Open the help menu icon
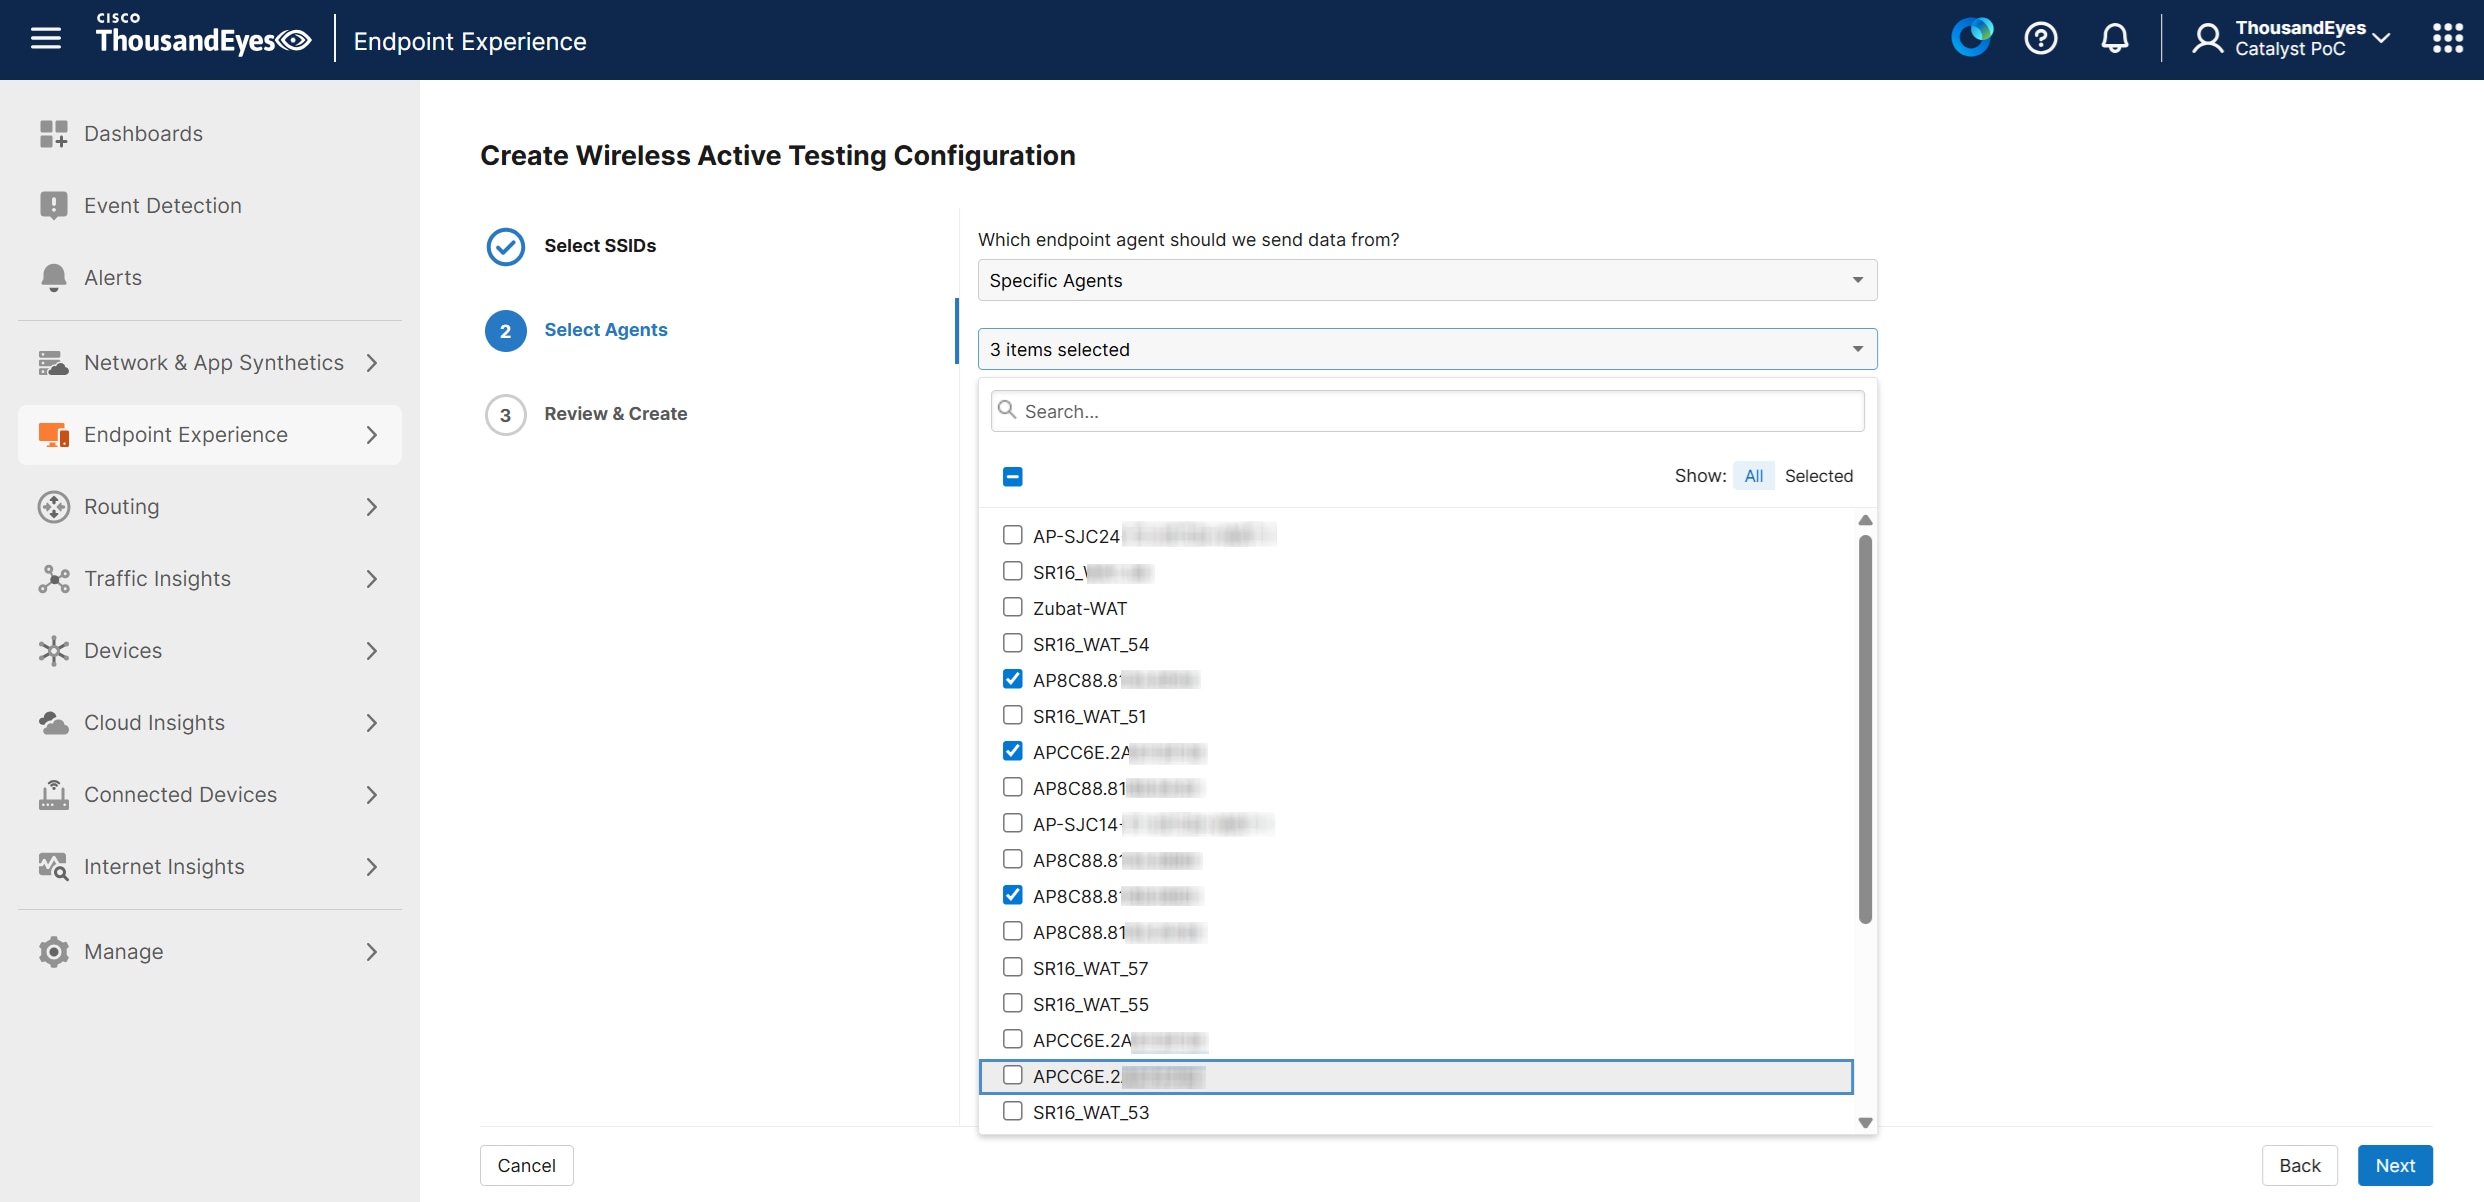The image size is (2484, 1202). (x=2041, y=38)
